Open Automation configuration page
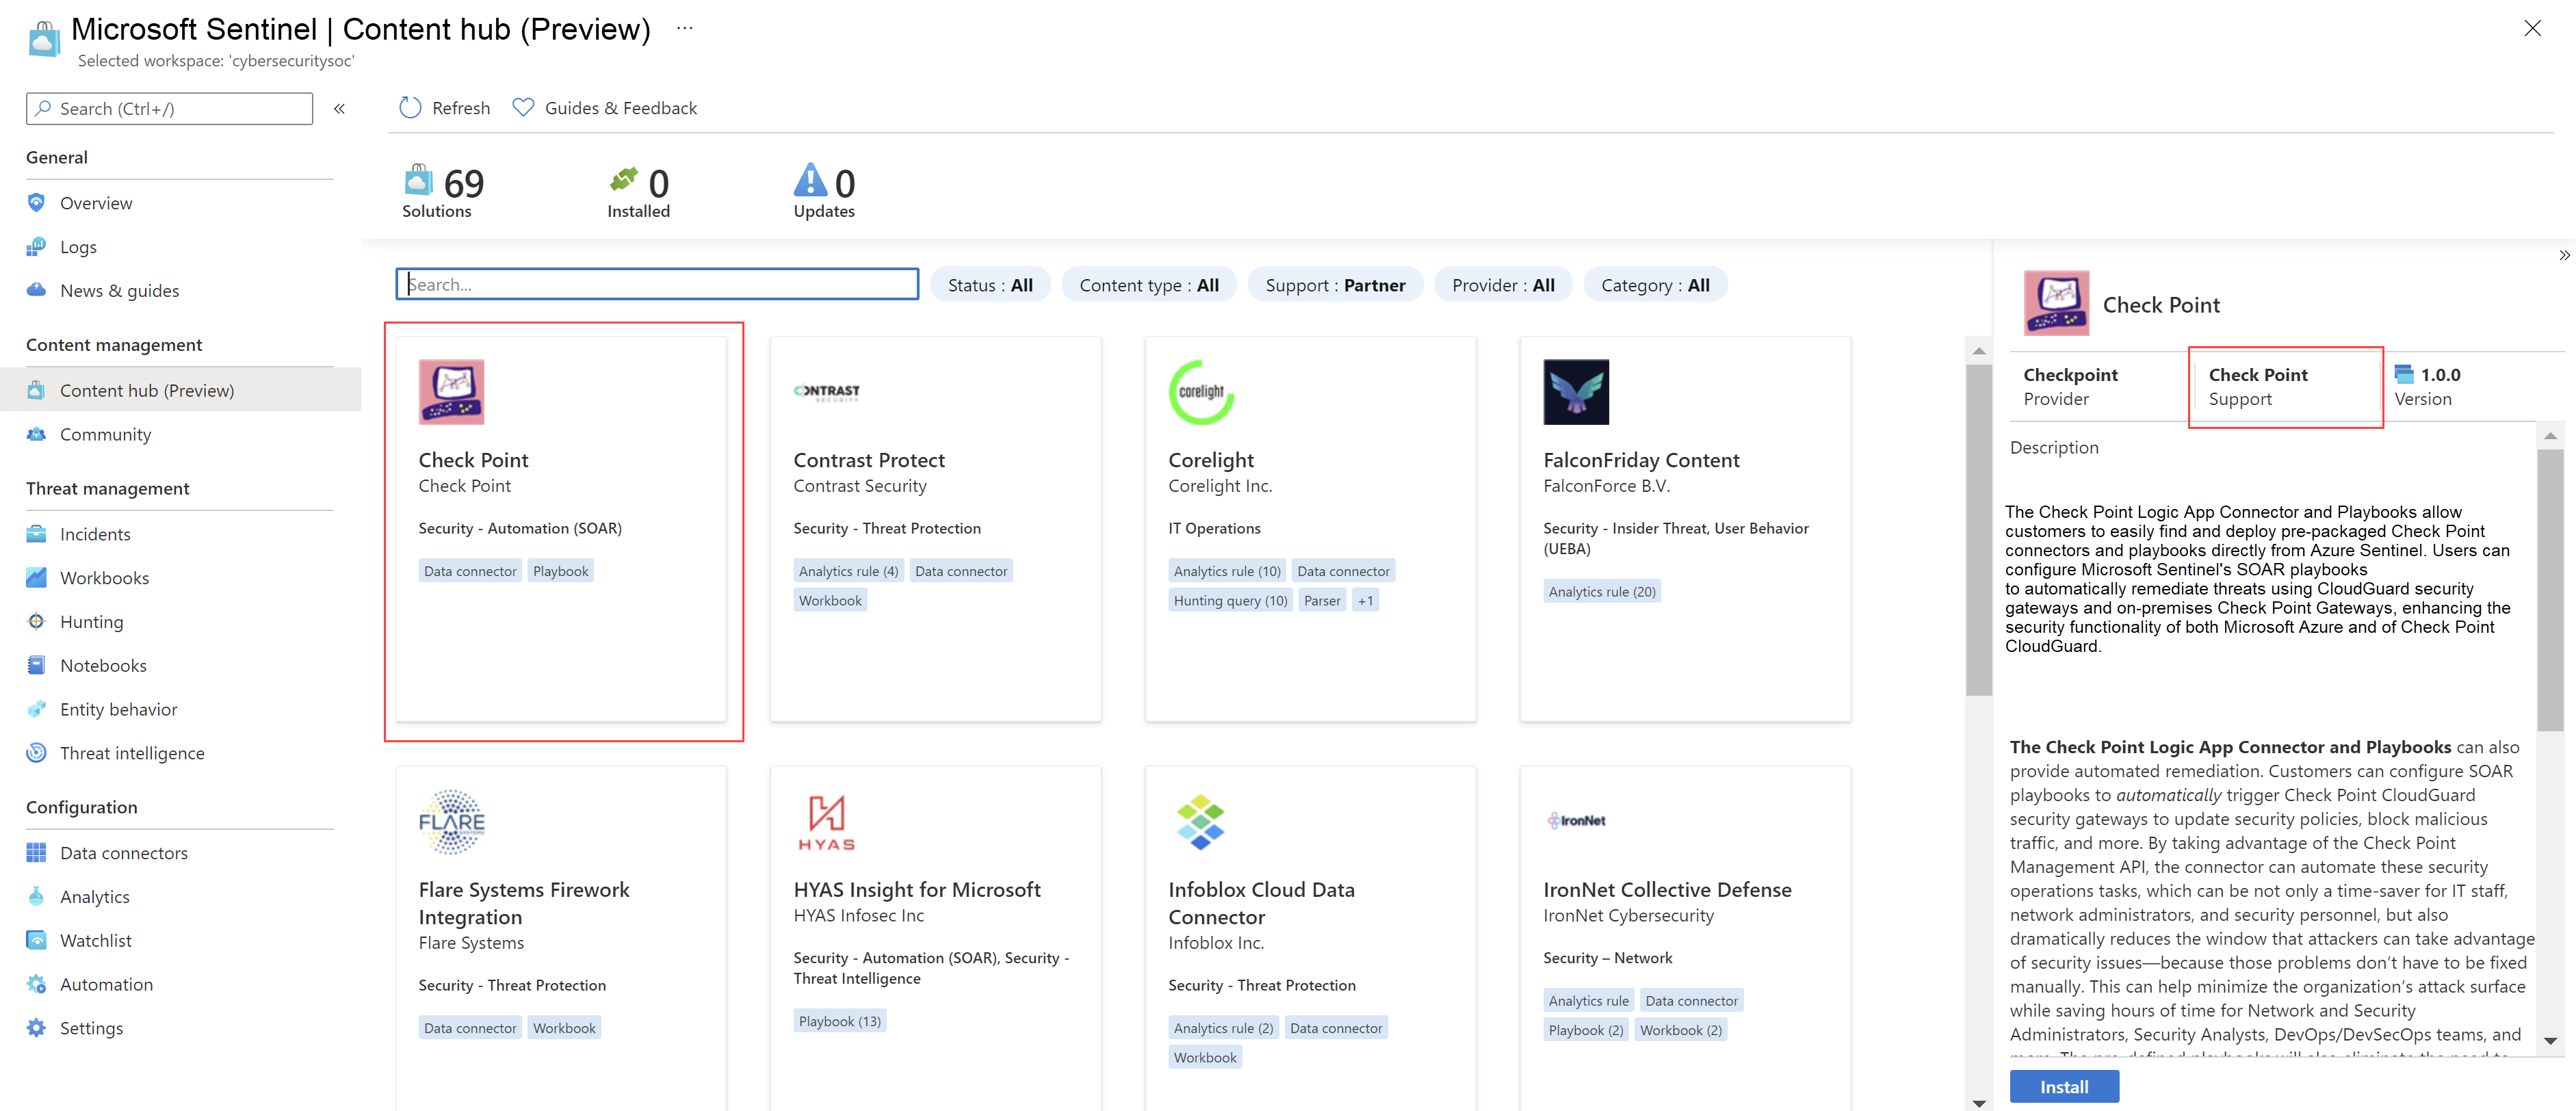 pos(106,984)
